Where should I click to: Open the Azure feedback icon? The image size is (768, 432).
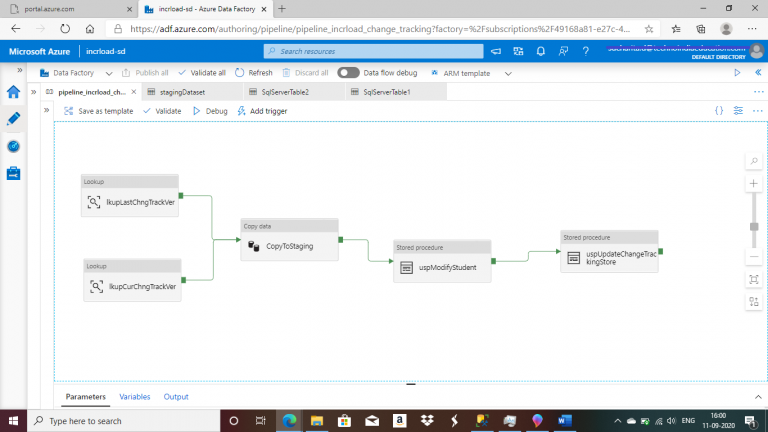[x=563, y=51]
